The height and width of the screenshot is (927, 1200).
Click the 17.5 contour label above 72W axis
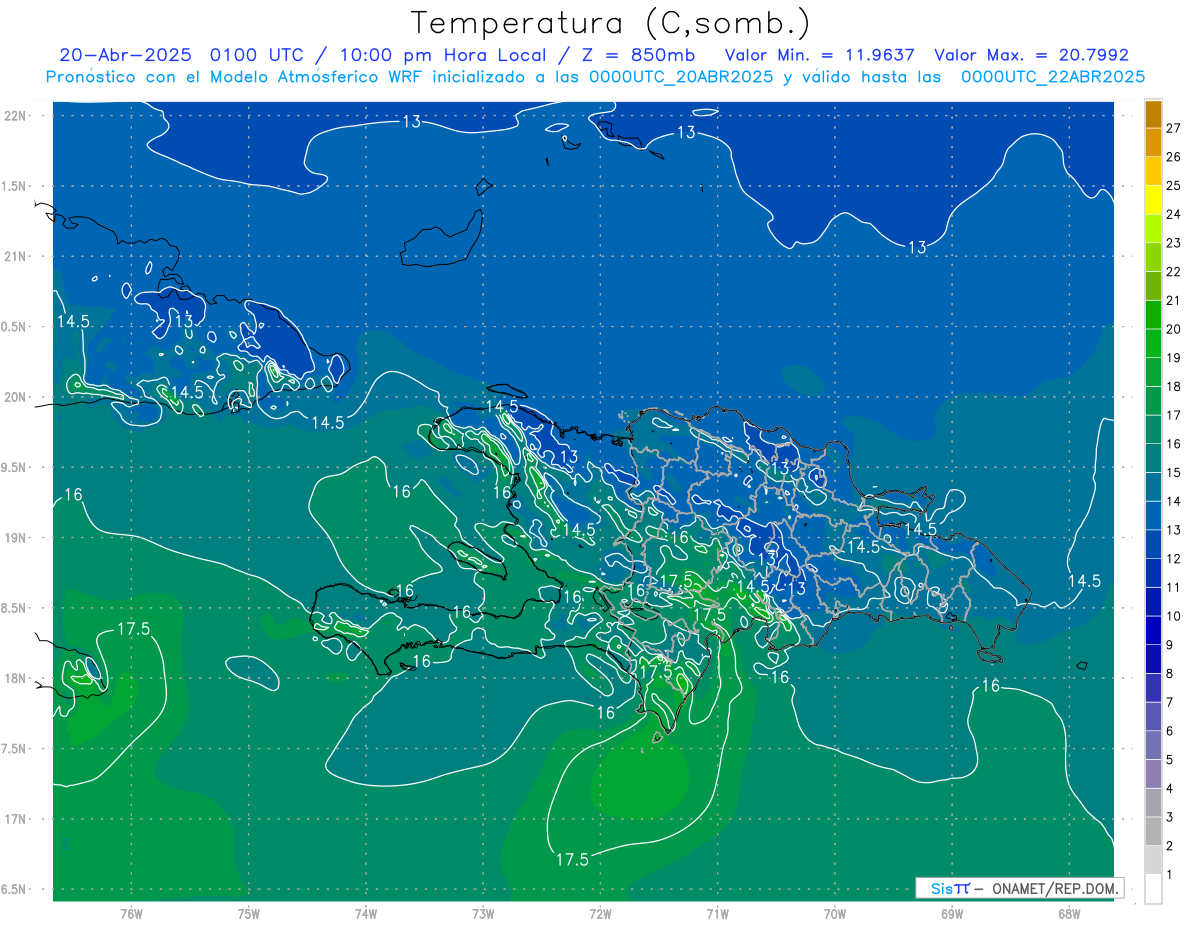[x=572, y=859]
